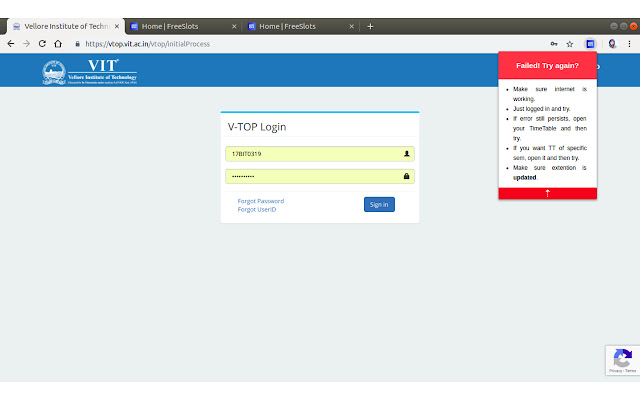Switch to the second Home | FreeSlots tab

[x=300, y=26]
